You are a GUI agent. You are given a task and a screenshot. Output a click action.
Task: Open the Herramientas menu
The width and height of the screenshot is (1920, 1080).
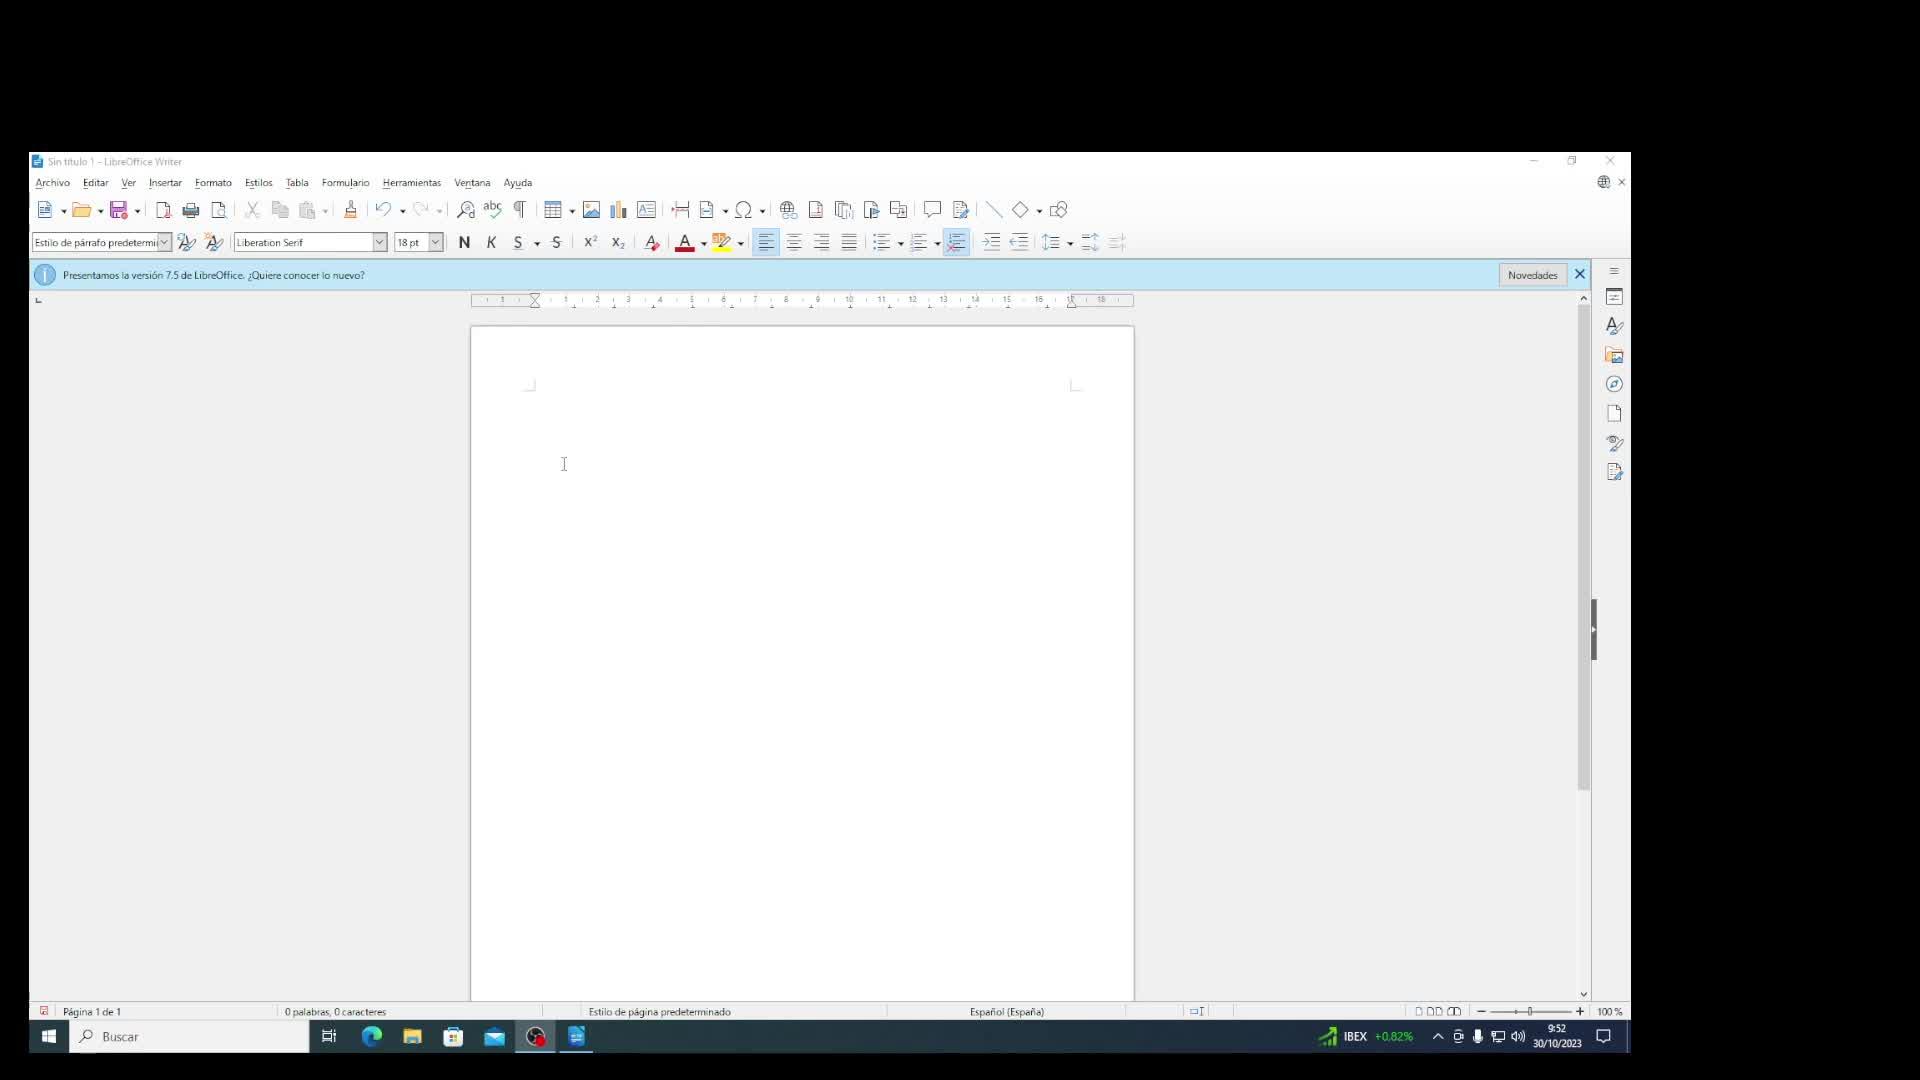pyautogui.click(x=411, y=183)
